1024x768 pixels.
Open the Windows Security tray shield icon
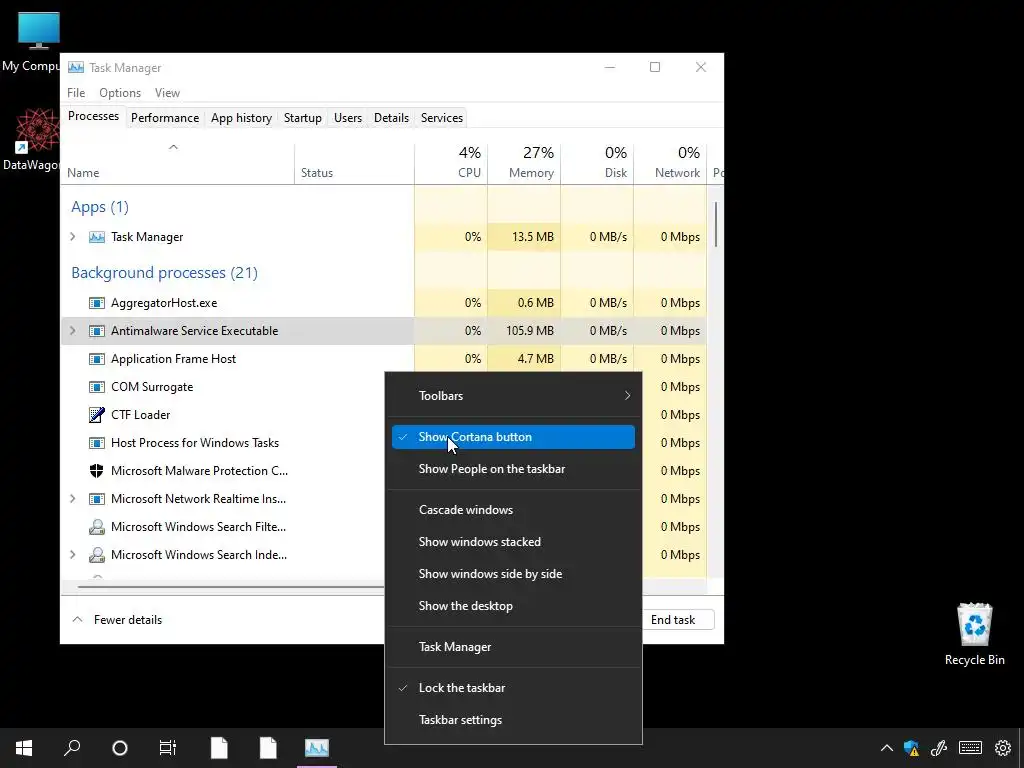click(x=912, y=748)
